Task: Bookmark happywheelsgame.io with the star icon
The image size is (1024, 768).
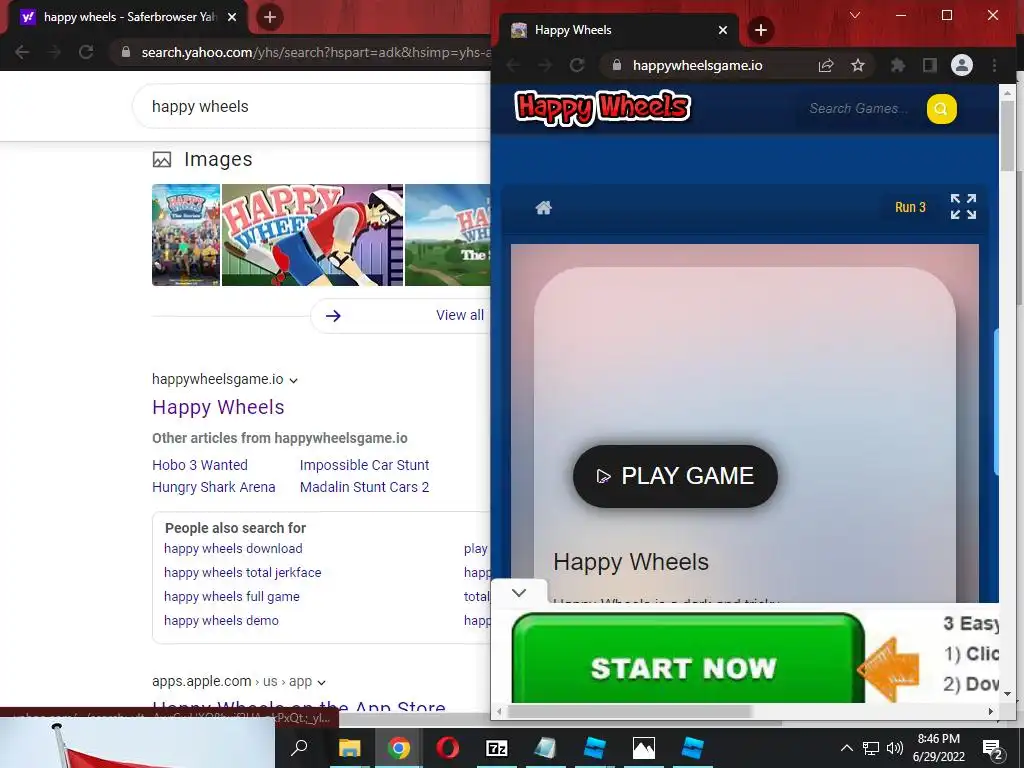Action: click(857, 65)
